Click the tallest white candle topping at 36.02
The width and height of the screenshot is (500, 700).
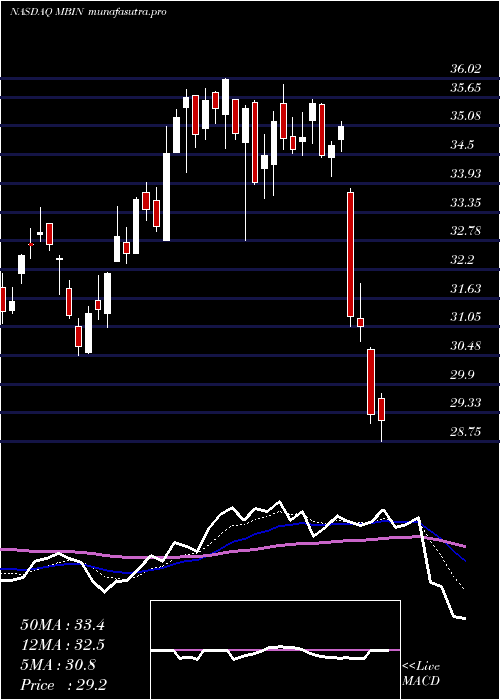[225, 97]
